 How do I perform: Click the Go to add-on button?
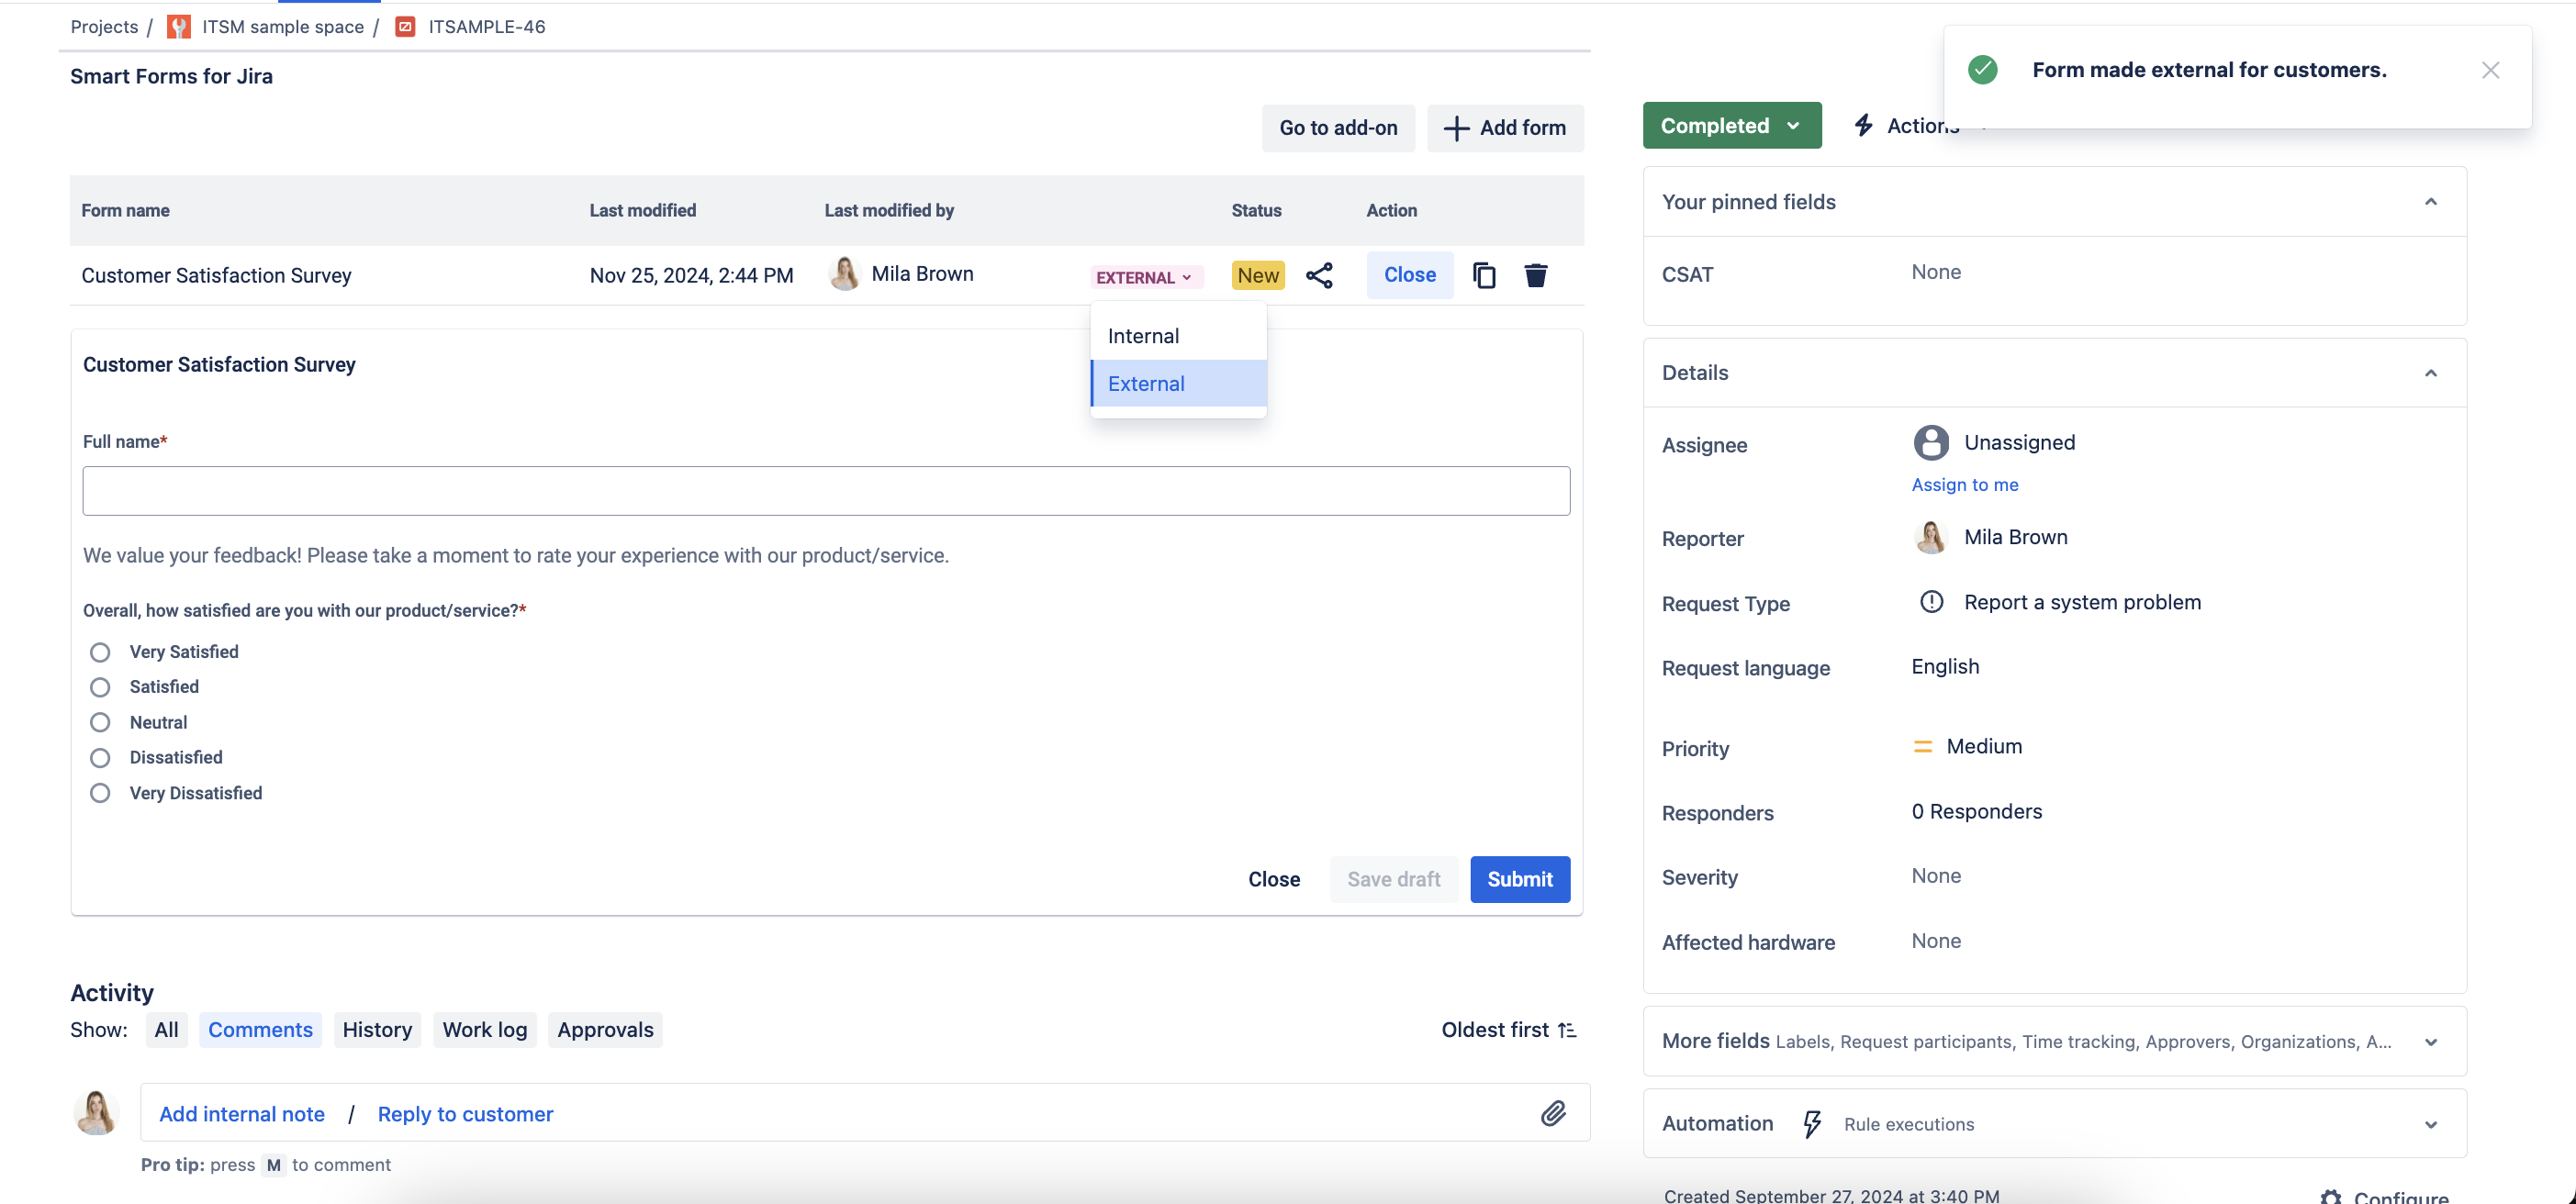[1338, 128]
